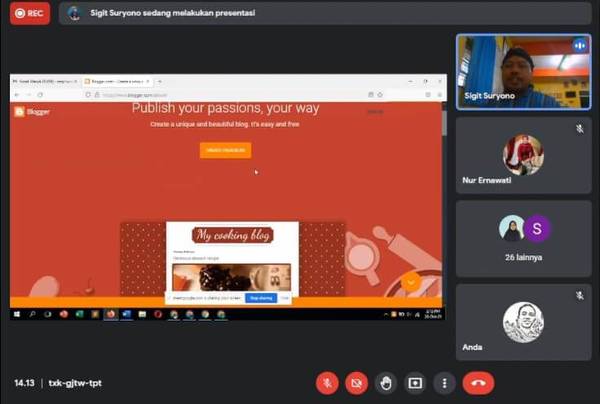
Task: Click the red leave call button
Action: 478,383
